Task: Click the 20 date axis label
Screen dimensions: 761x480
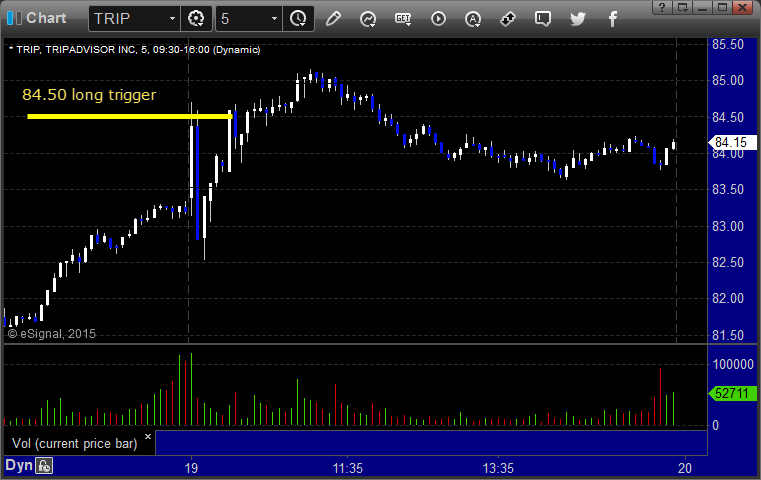Action: pos(685,468)
